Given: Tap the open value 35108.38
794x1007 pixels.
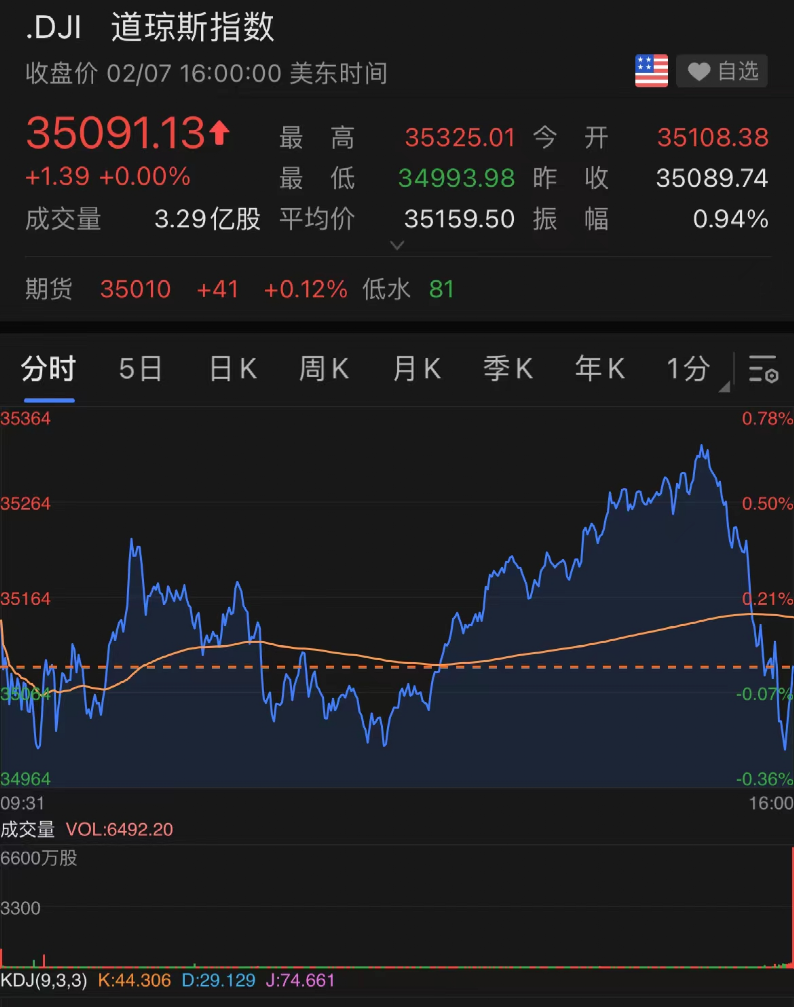Looking at the screenshot, I should pyautogui.click(x=713, y=137).
